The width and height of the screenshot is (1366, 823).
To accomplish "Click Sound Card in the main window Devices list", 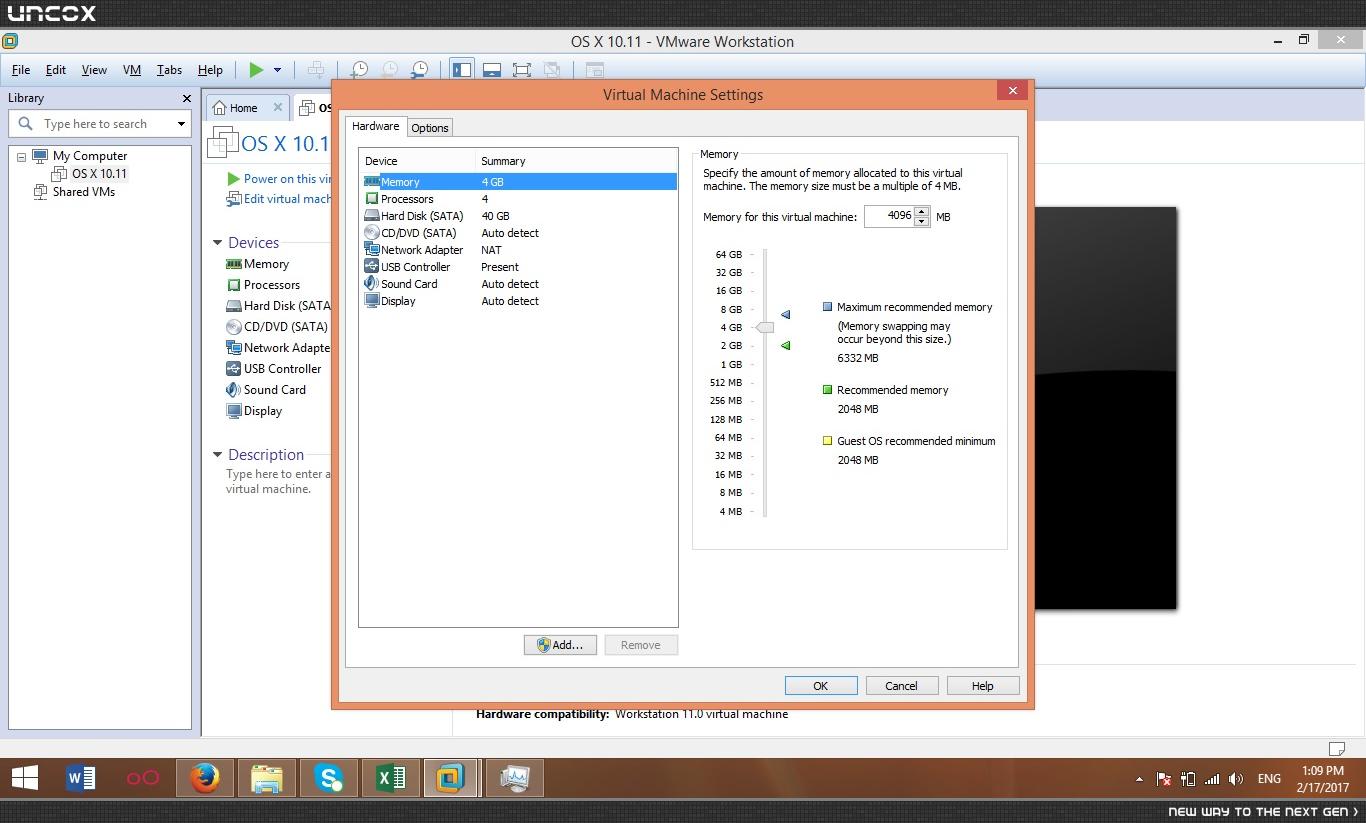I will point(266,390).
